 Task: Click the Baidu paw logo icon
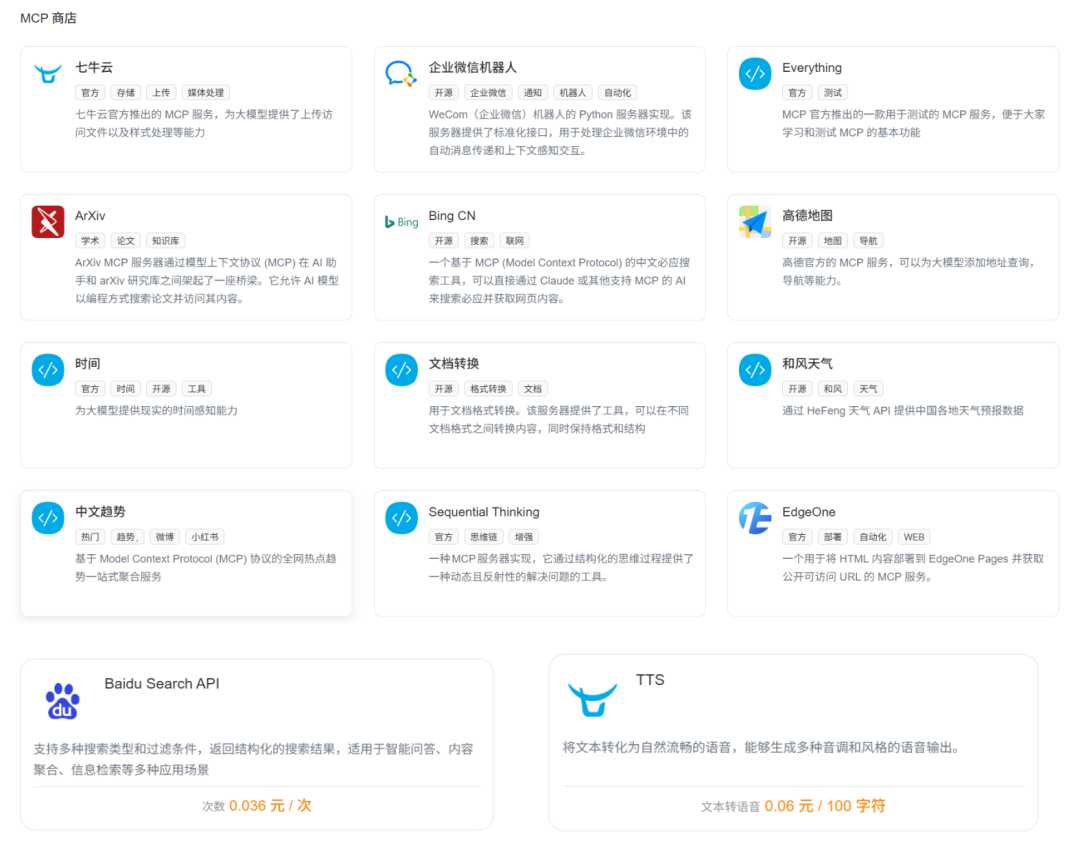63,701
